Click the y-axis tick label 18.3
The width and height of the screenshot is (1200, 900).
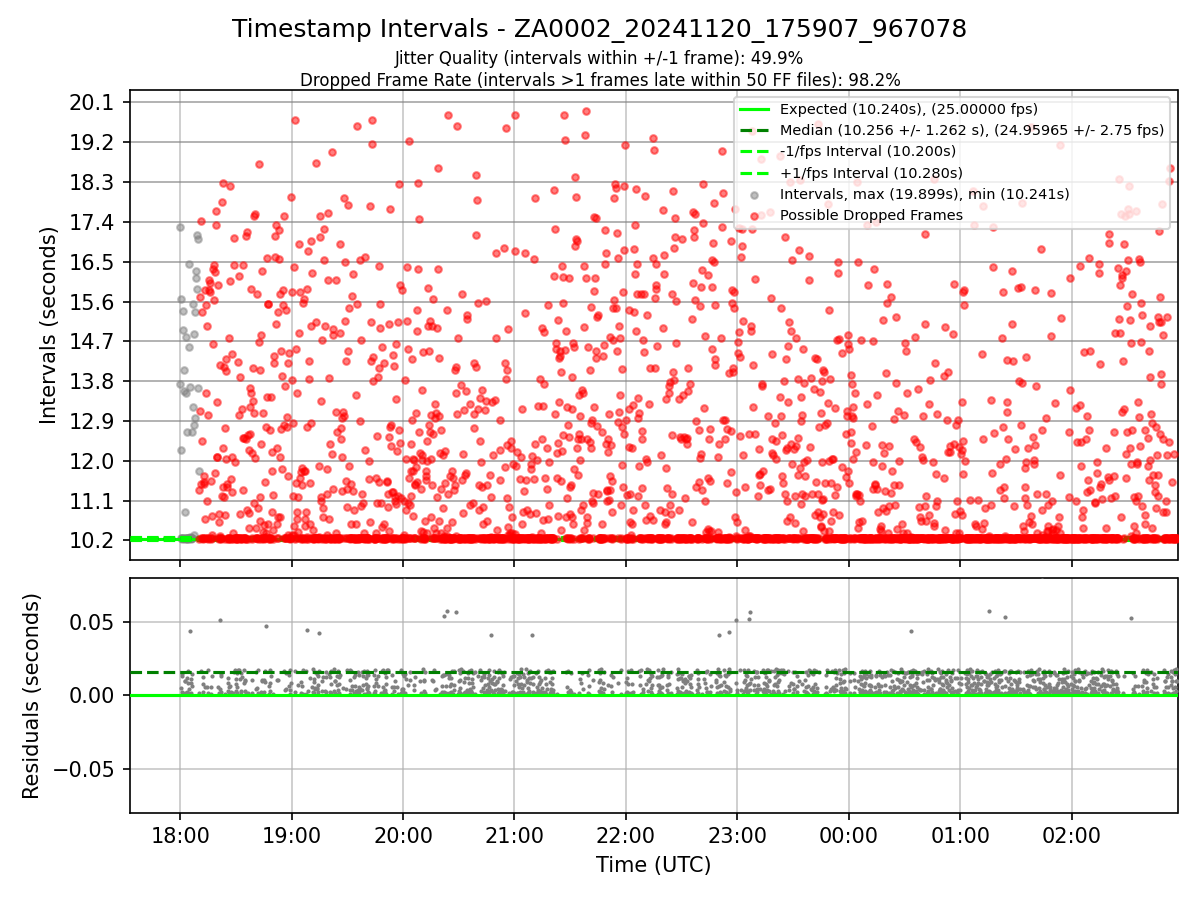pos(94,183)
